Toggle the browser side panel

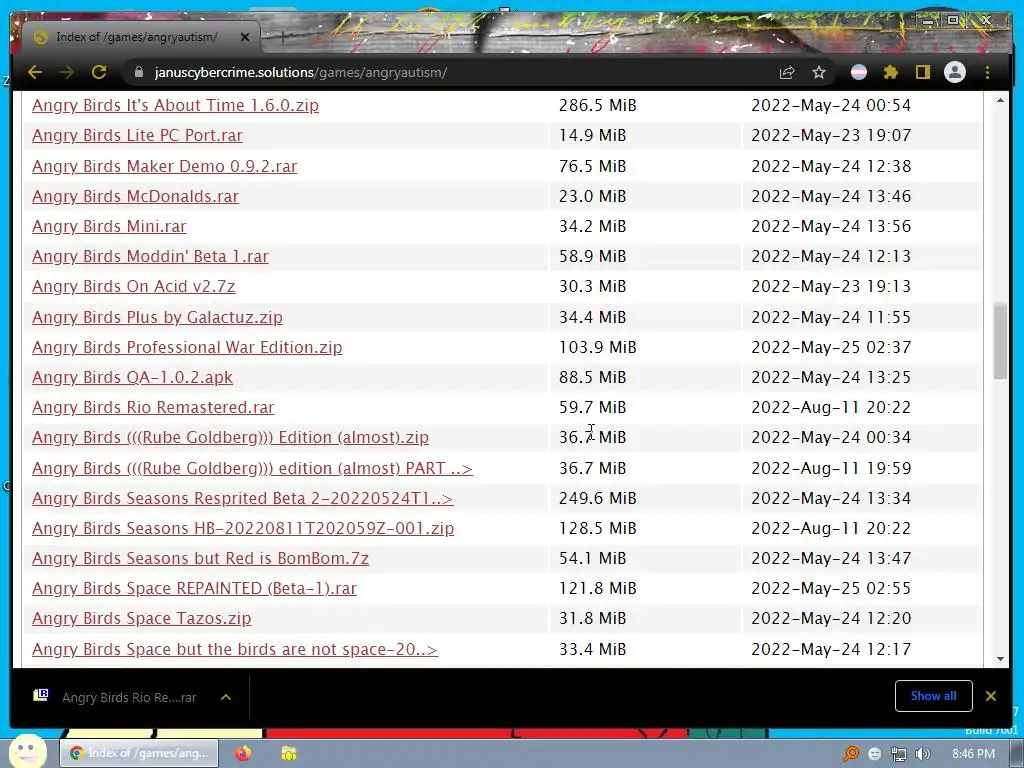pos(922,72)
